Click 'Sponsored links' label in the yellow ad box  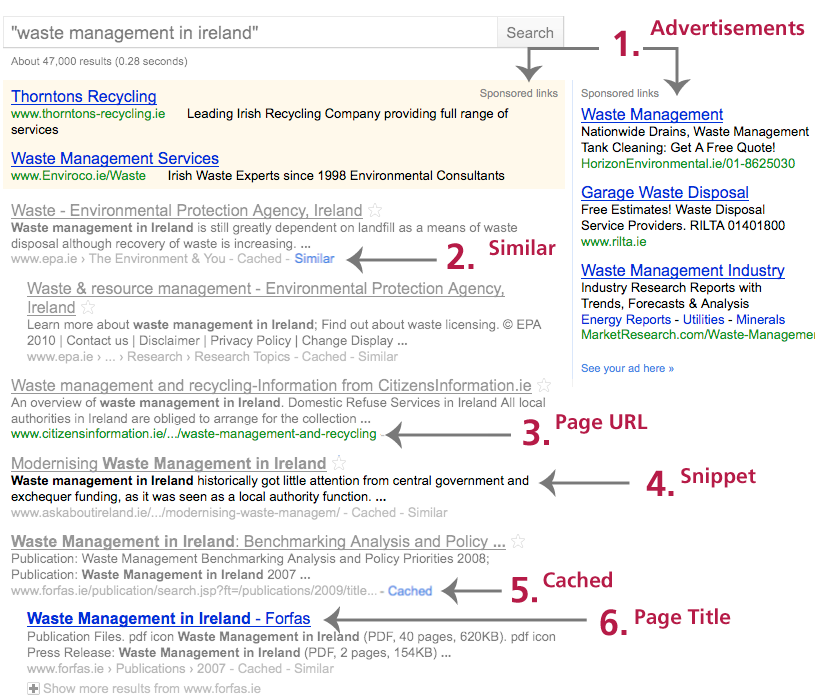coord(519,93)
